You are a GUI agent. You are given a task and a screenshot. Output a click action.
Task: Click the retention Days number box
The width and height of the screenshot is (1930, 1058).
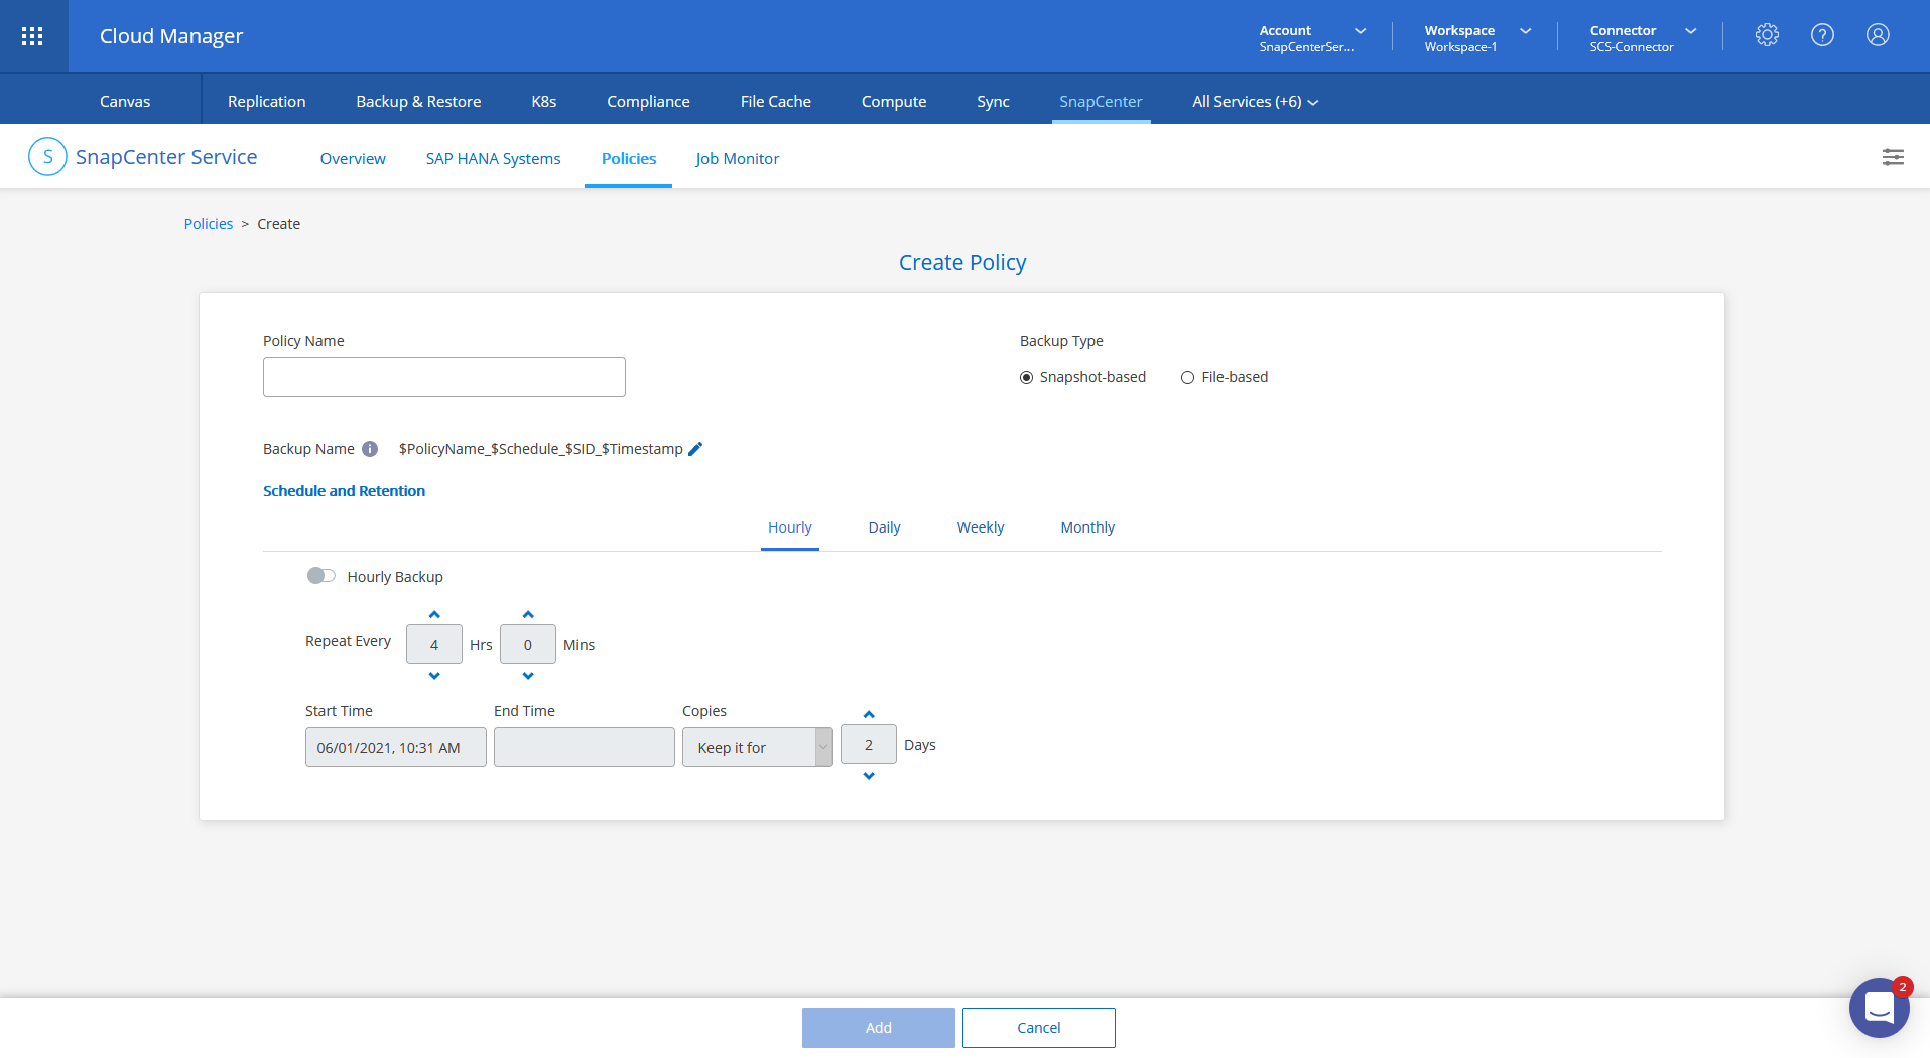pos(869,744)
